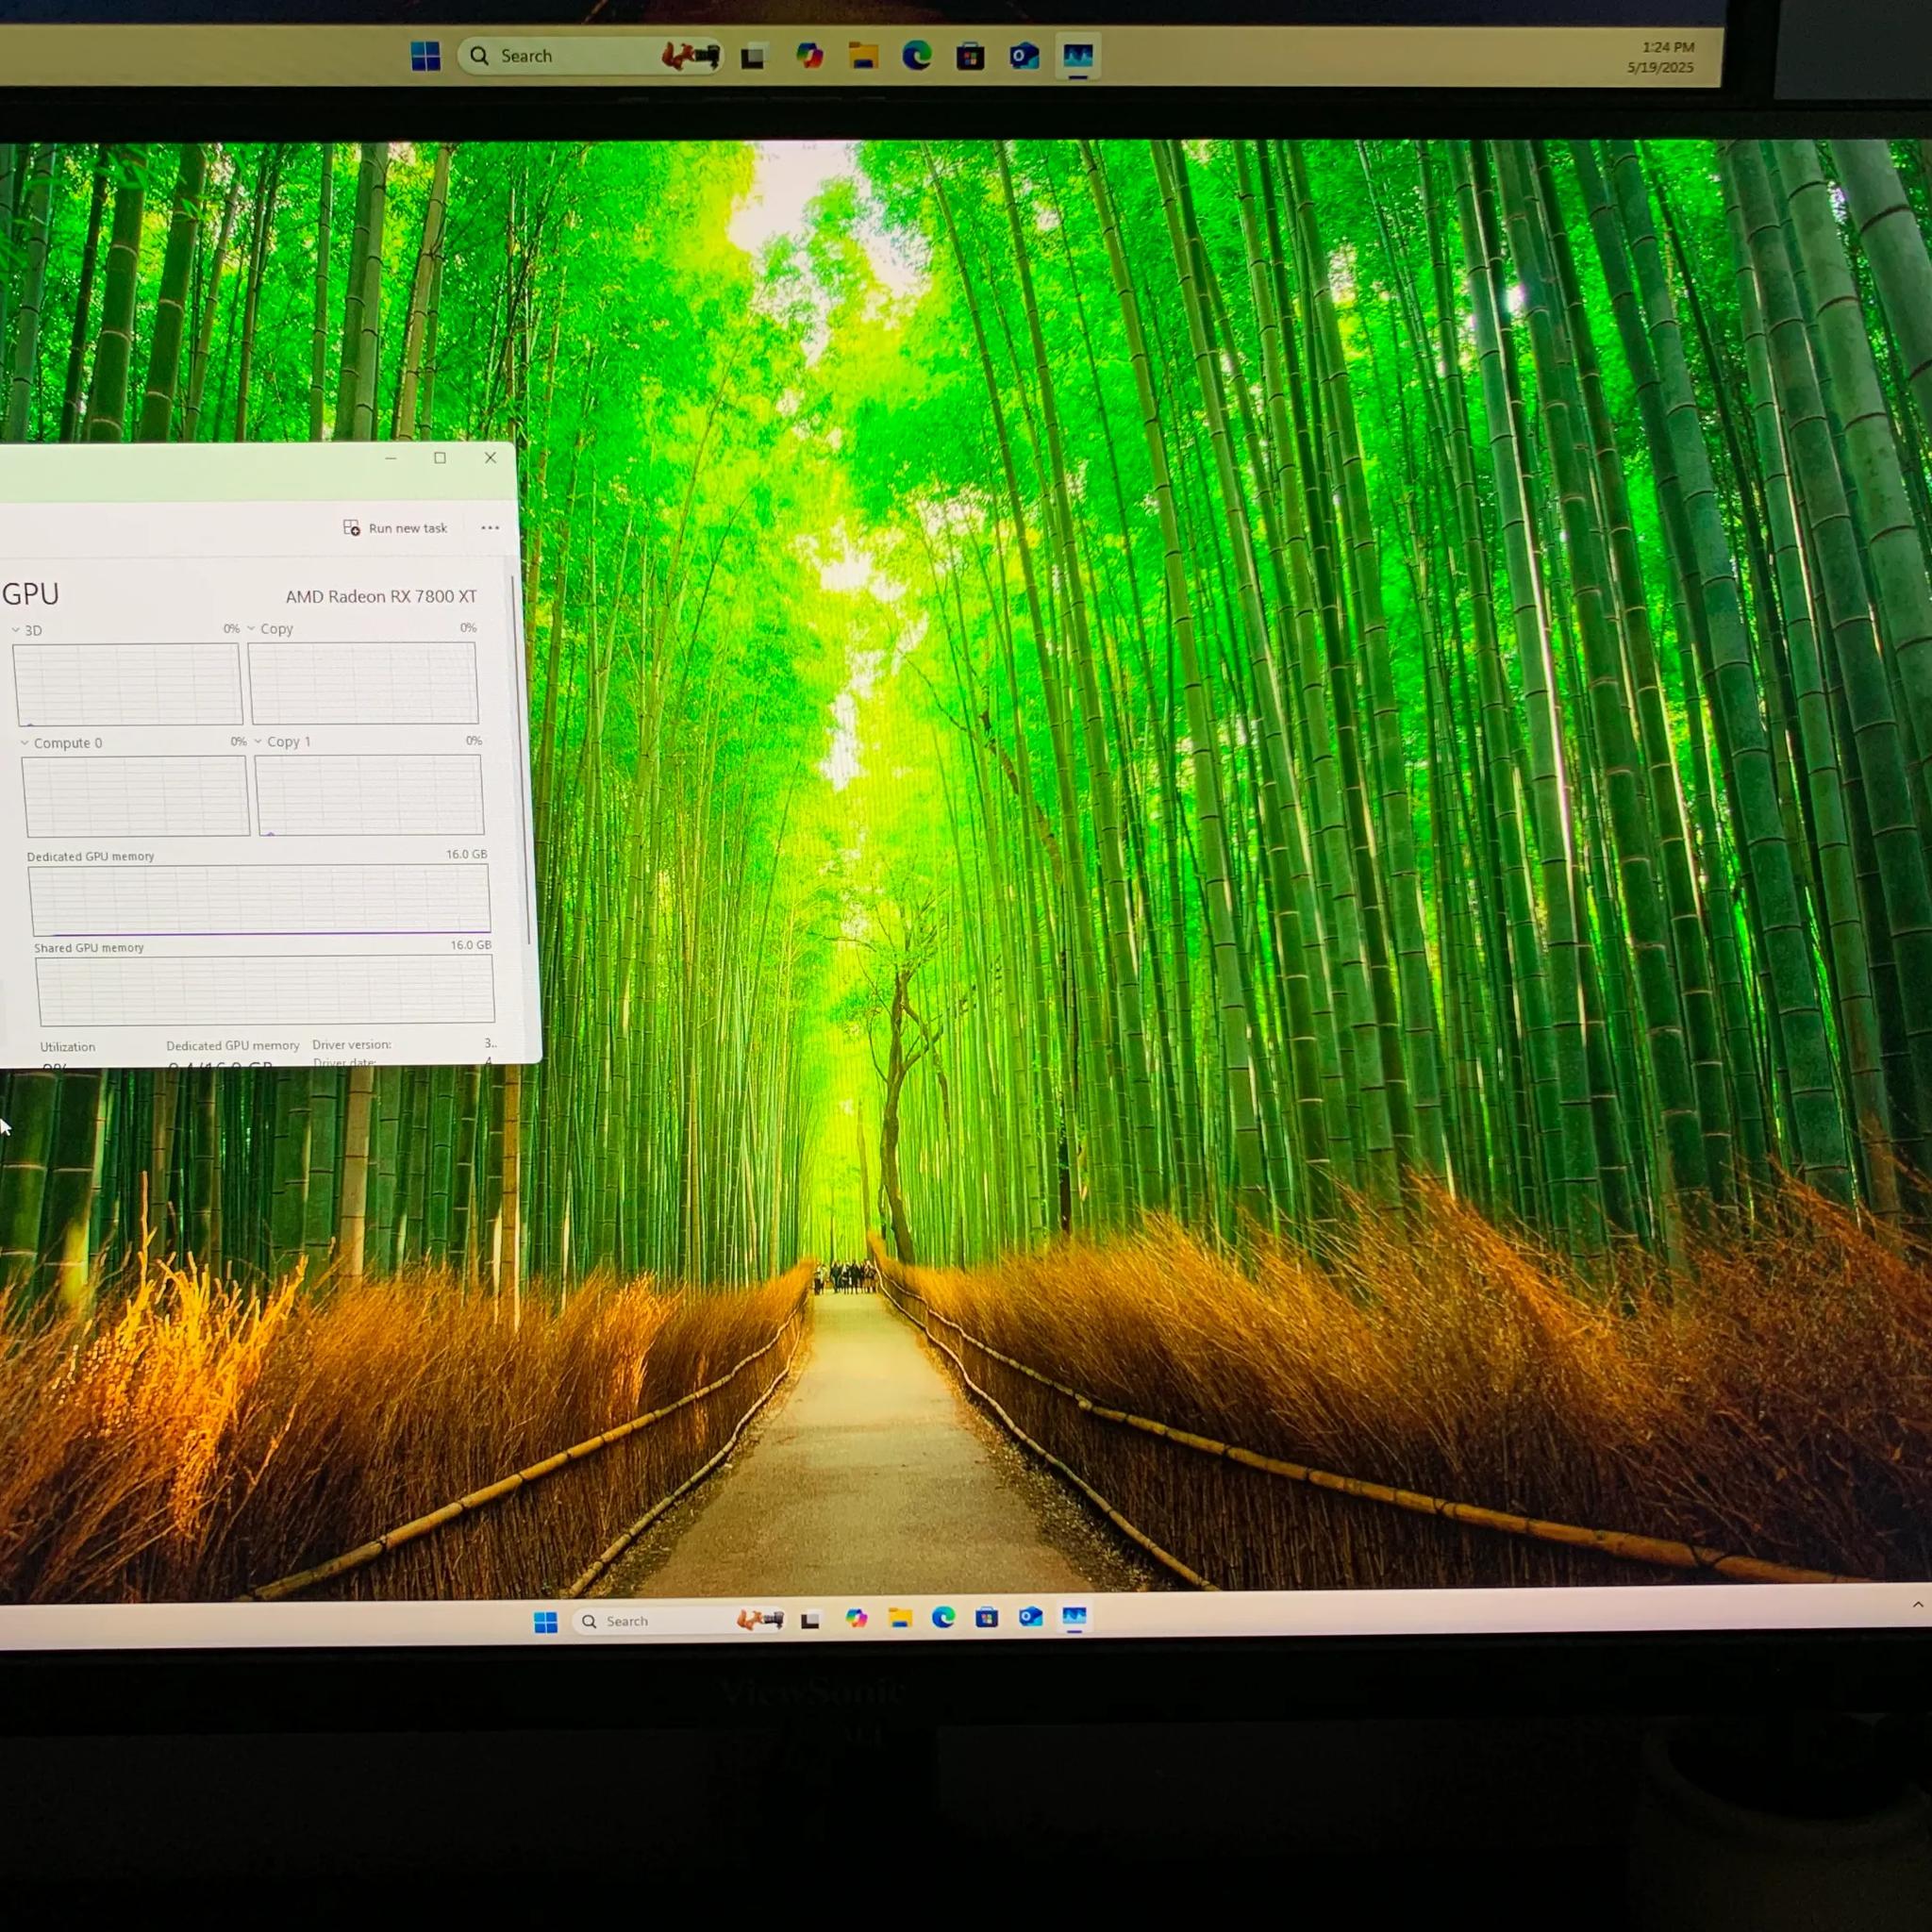Click the 3D utilization graph
Image resolution: width=1932 pixels, height=1932 pixels.
[x=127, y=684]
